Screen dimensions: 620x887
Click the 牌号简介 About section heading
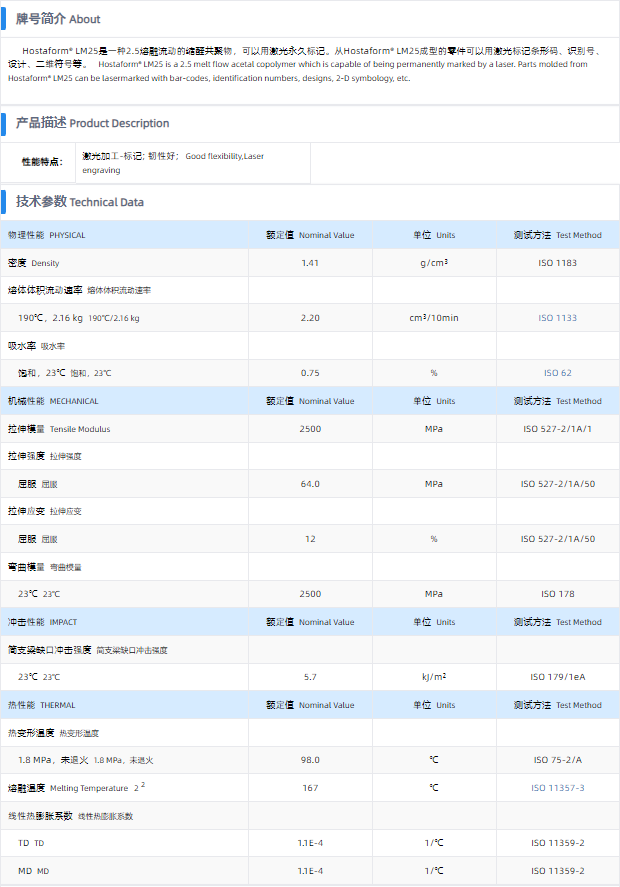tap(58, 19)
